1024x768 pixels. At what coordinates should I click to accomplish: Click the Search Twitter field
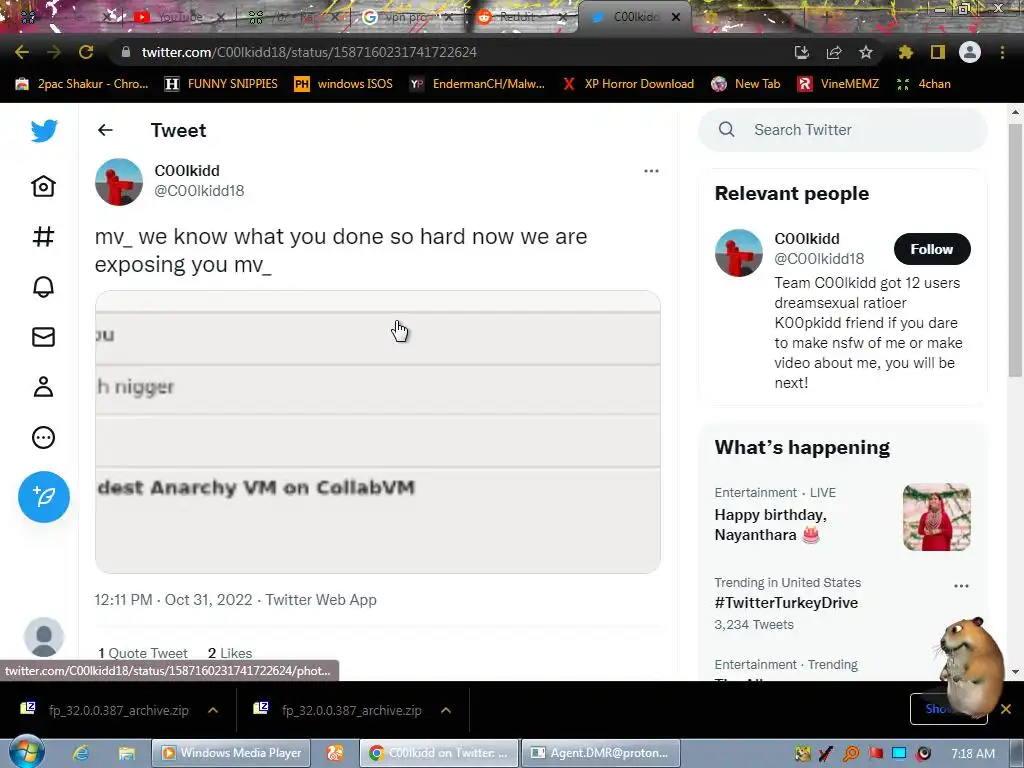click(x=842, y=130)
